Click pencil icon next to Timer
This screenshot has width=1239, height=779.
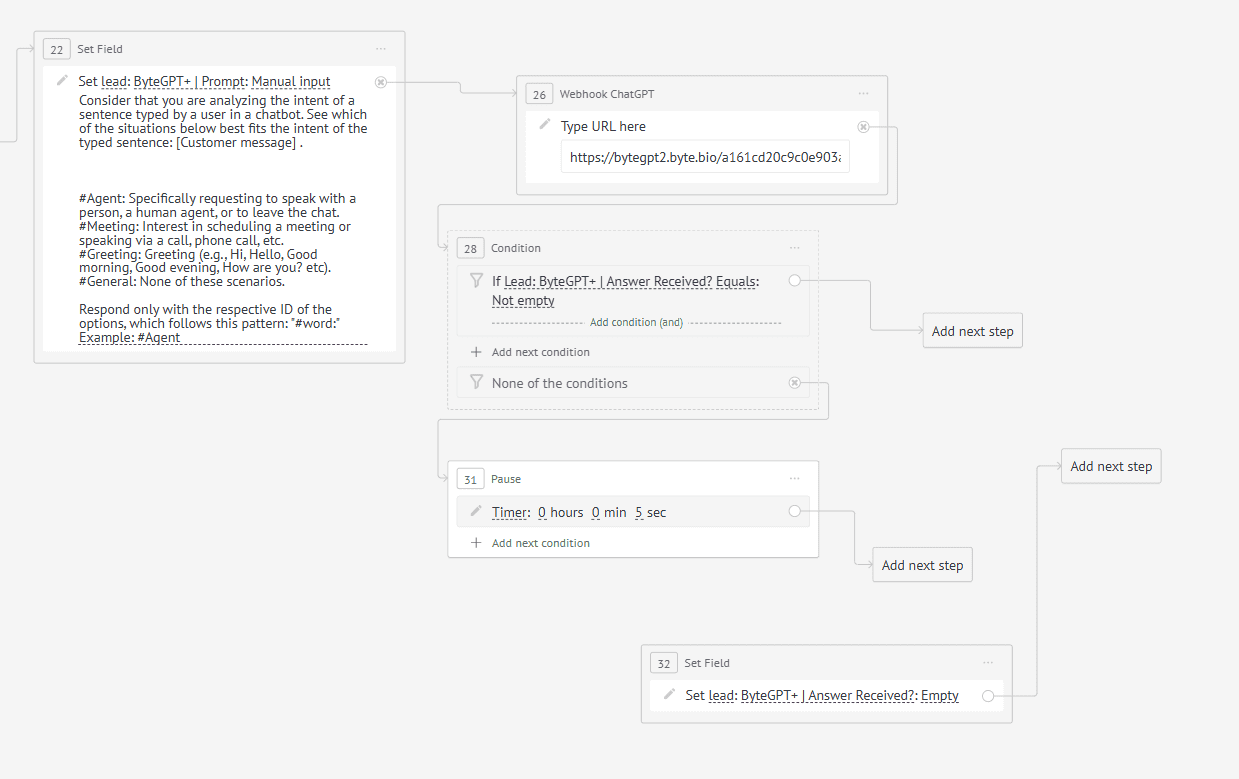click(476, 511)
